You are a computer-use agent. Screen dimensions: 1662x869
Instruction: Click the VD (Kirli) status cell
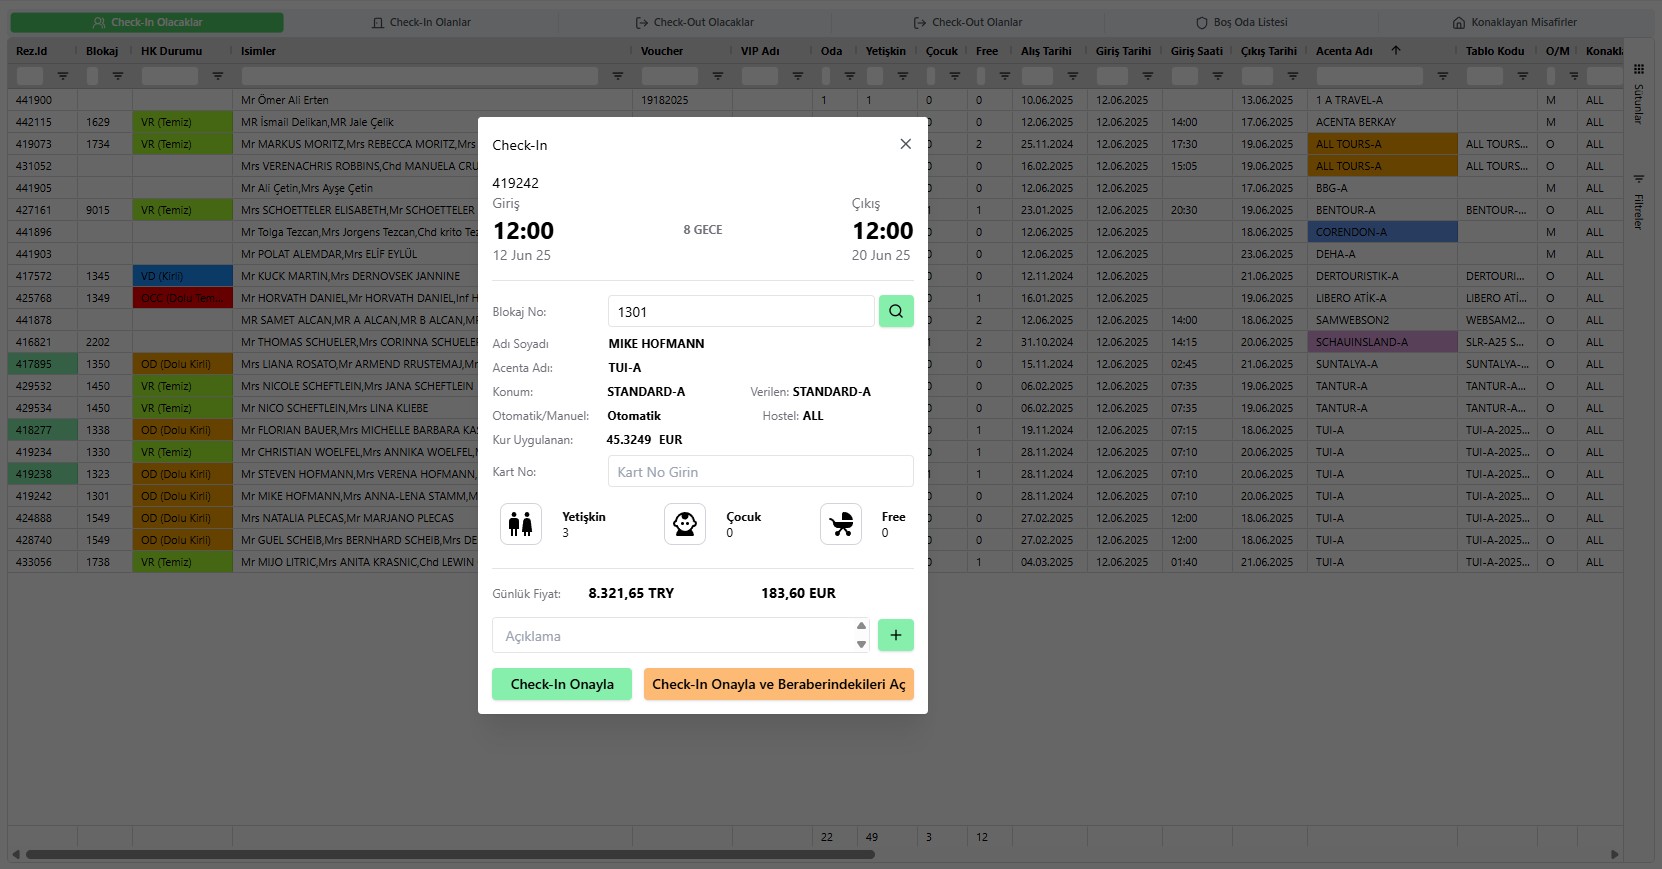tap(182, 276)
